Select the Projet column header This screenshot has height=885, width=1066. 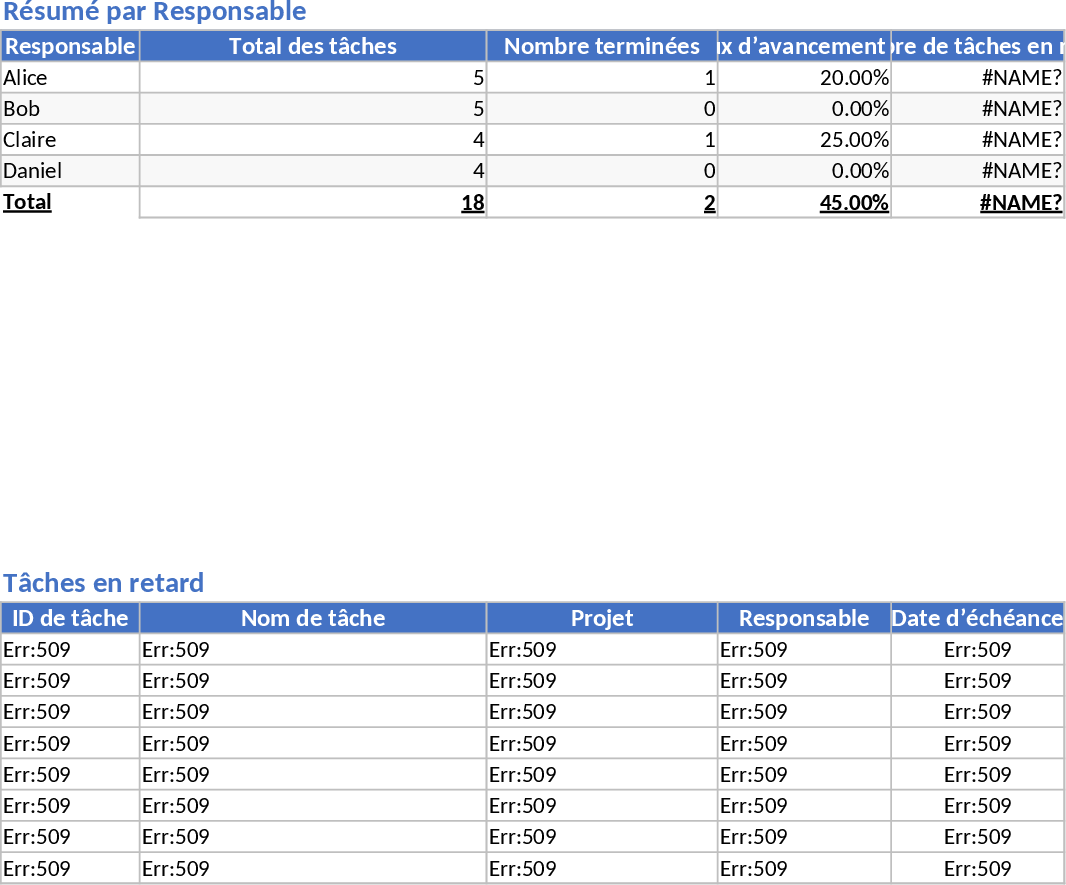(x=601, y=618)
